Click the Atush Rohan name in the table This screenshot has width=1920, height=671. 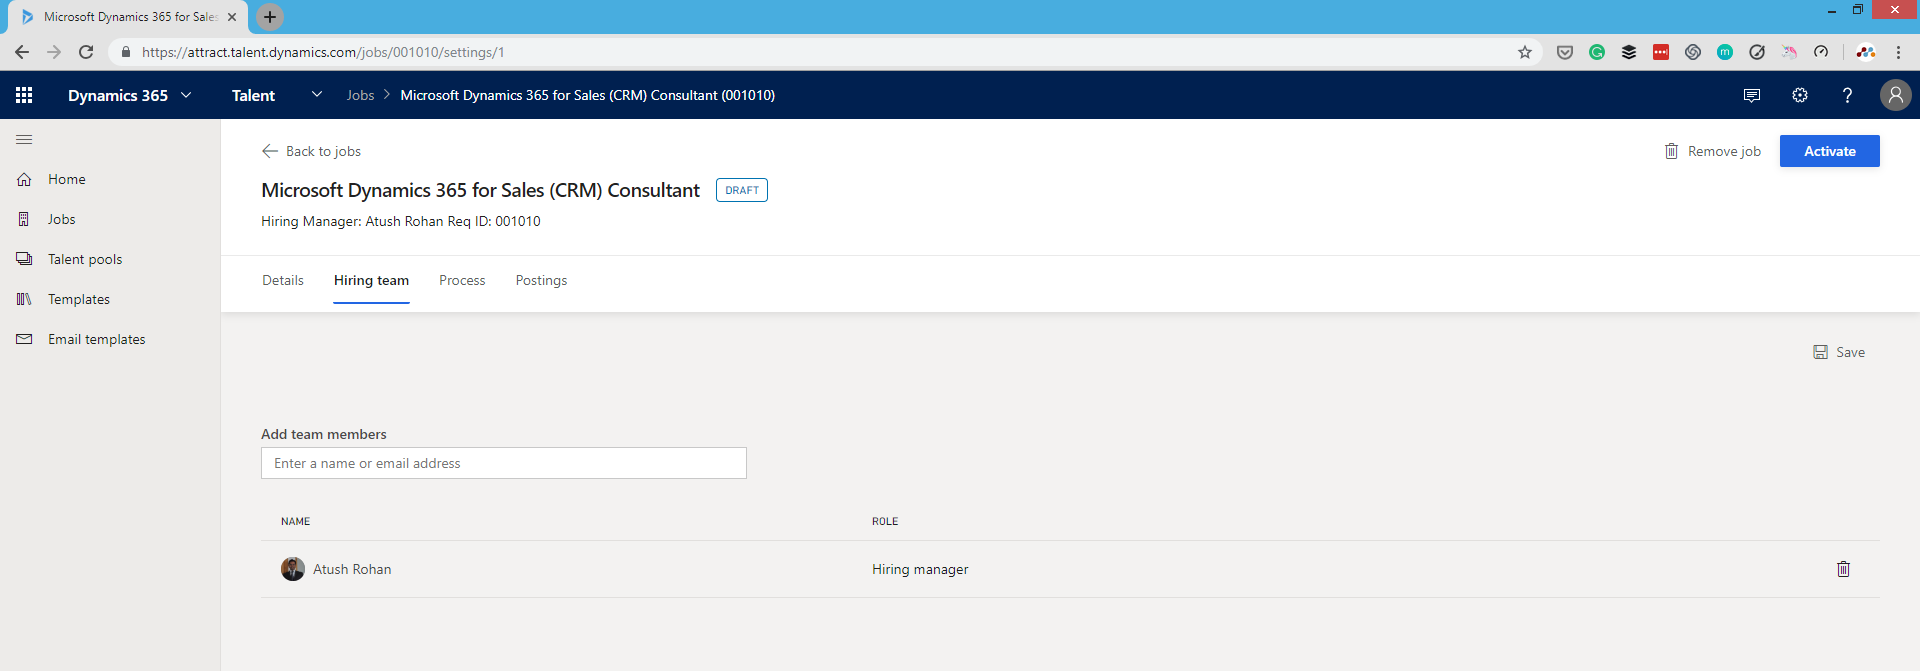pos(352,569)
